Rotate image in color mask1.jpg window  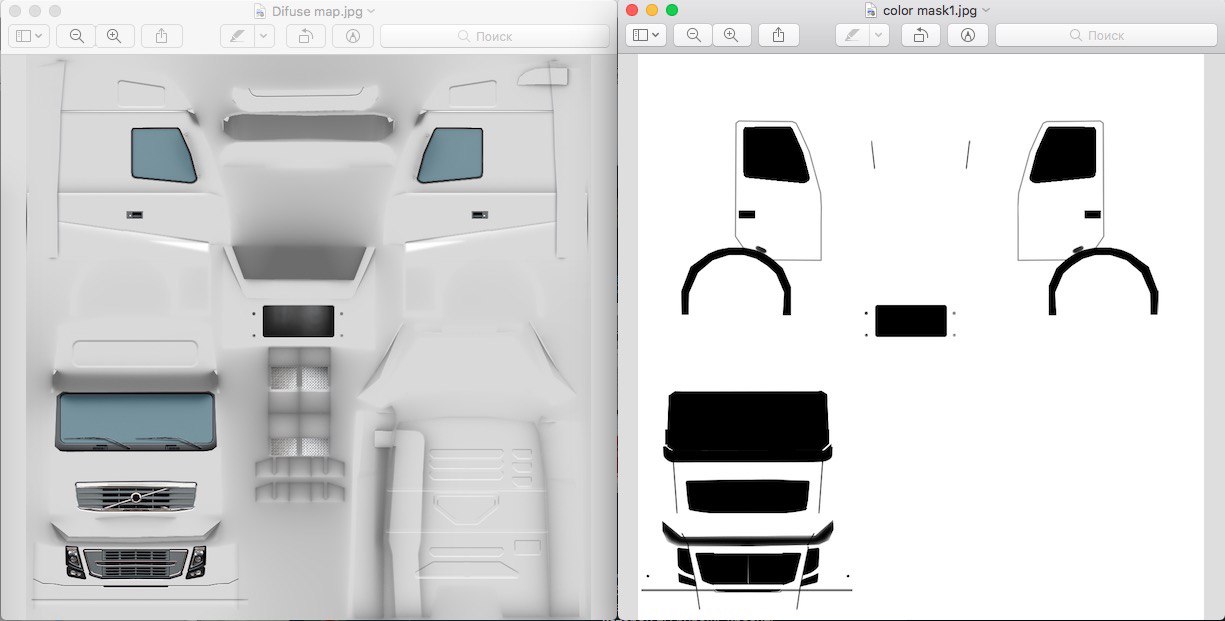[x=920, y=35]
